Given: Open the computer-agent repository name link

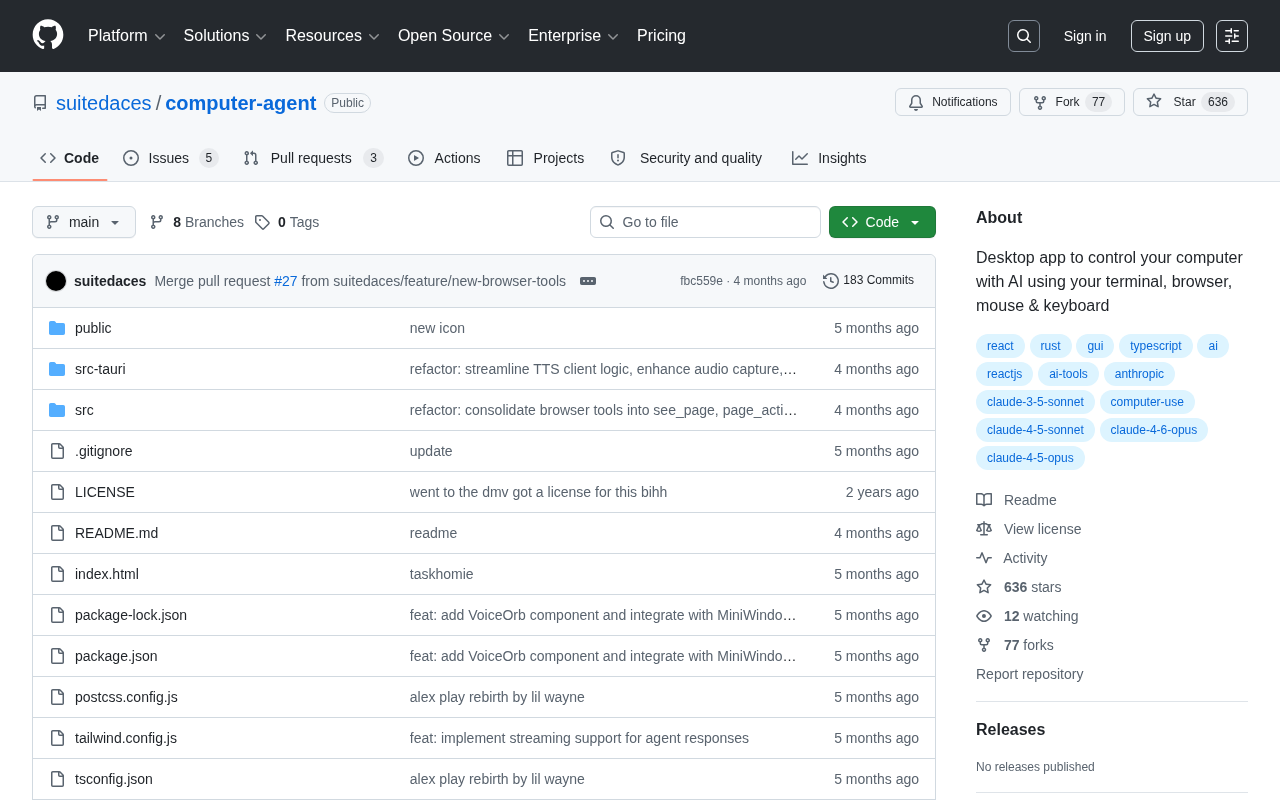Looking at the screenshot, I should [x=241, y=103].
